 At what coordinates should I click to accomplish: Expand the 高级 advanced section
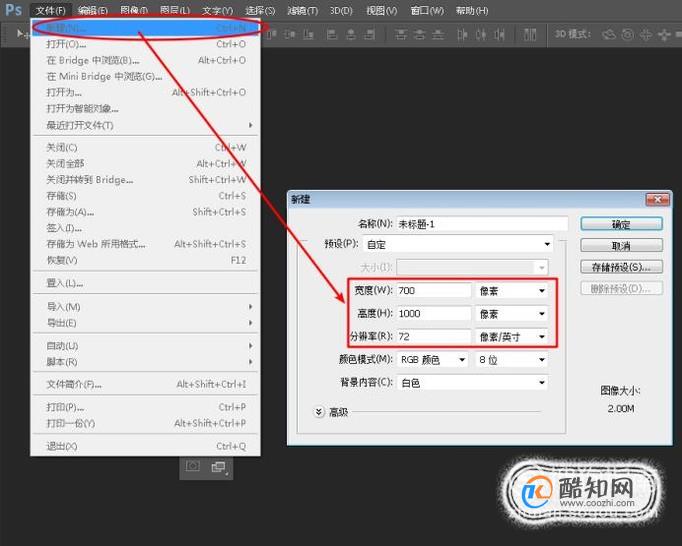click(x=319, y=412)
